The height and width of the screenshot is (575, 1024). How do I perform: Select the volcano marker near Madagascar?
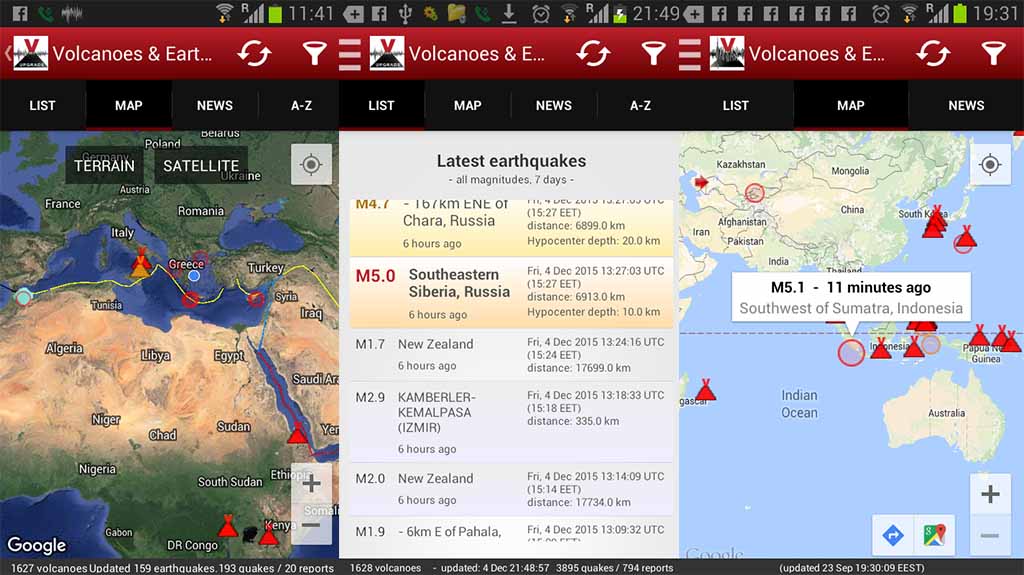pos(705,389)
